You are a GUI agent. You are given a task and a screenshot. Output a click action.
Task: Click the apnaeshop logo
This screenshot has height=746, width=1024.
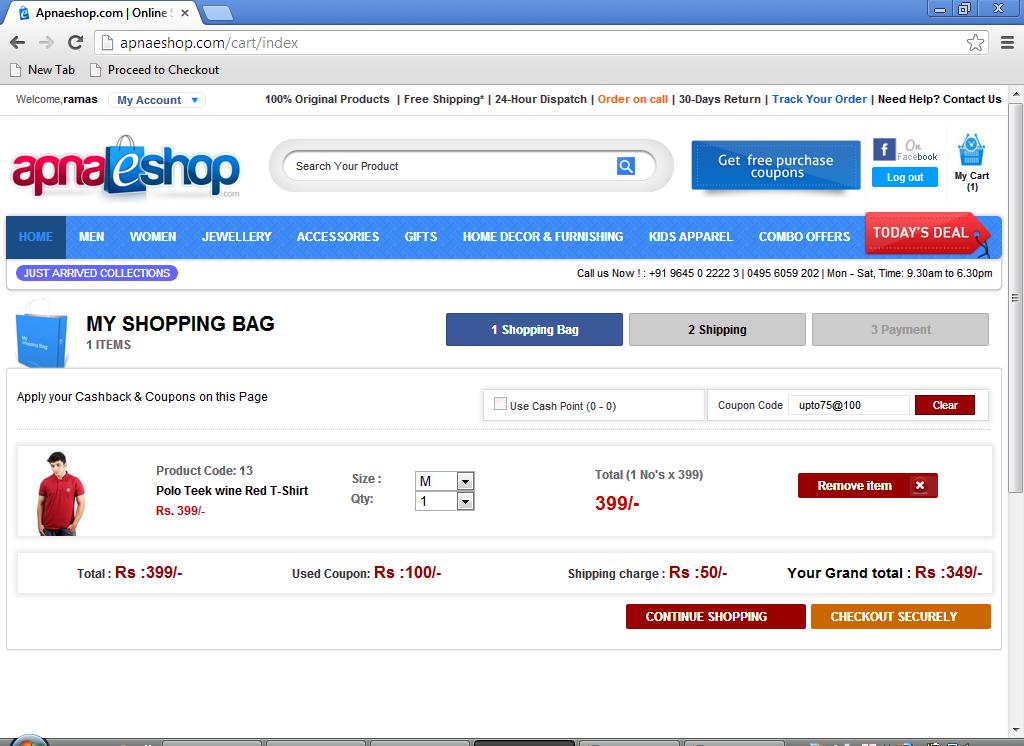pos(126,167)
